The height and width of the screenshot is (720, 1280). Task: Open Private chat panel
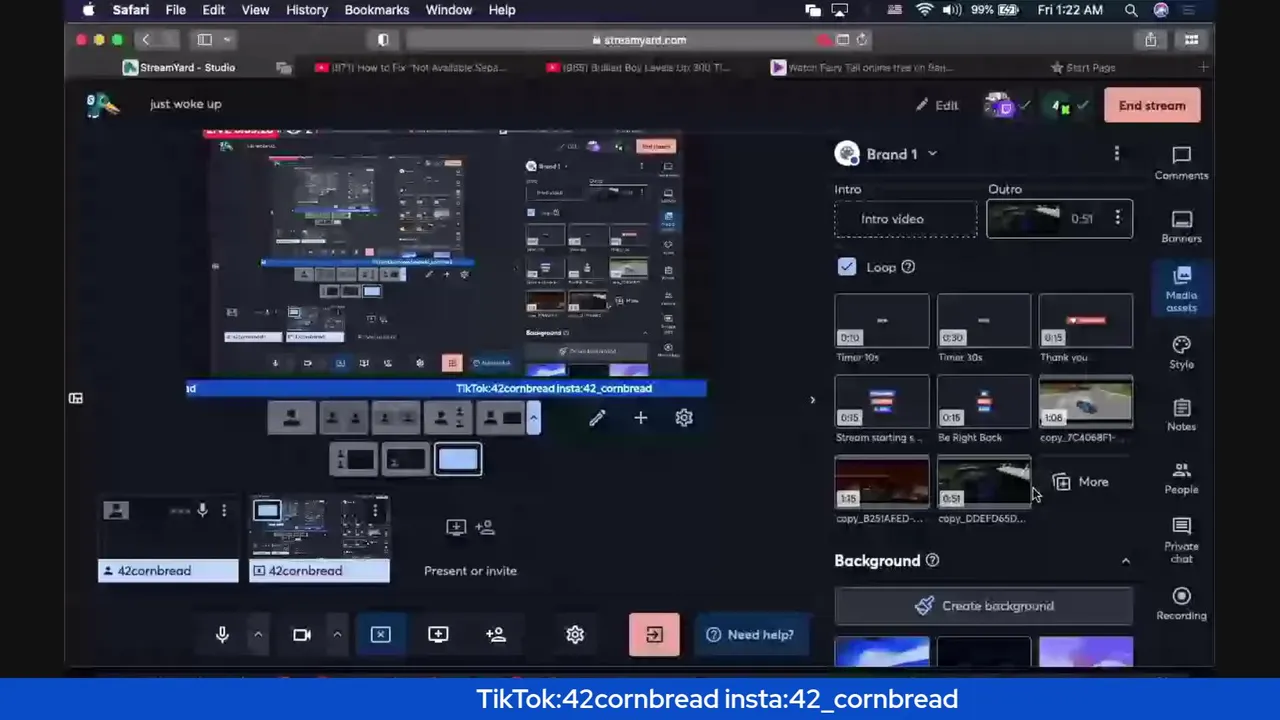point(1181,540)
